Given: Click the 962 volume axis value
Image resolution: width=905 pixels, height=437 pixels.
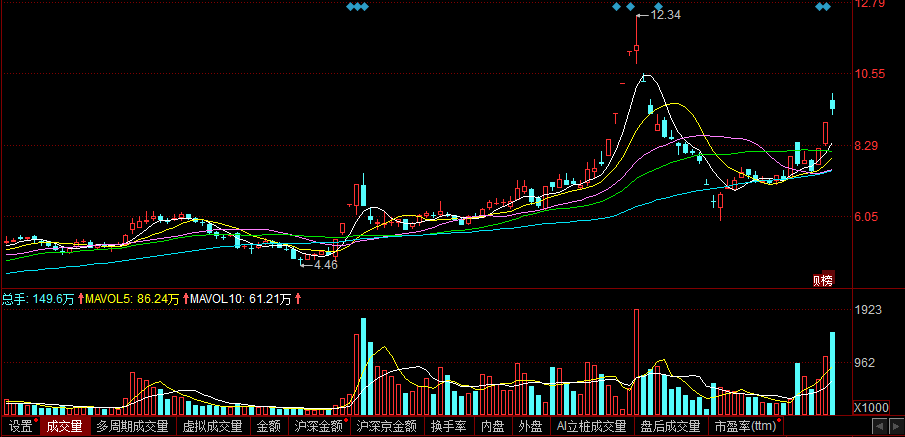Looking at the screenshot, I should coord(866,363).
